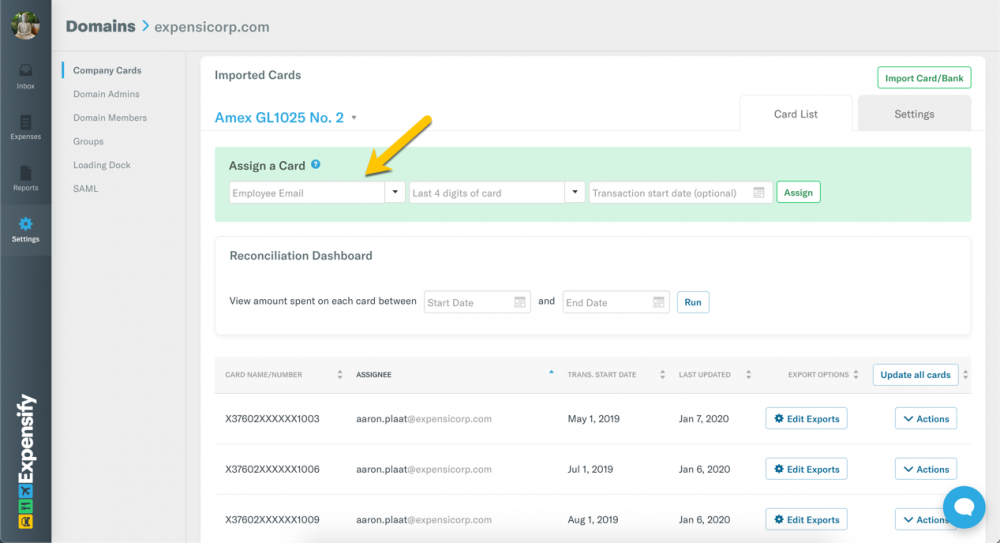
Task: Open Actions menu for card X37602XXXXXX1009
Action: click(926, 519)
